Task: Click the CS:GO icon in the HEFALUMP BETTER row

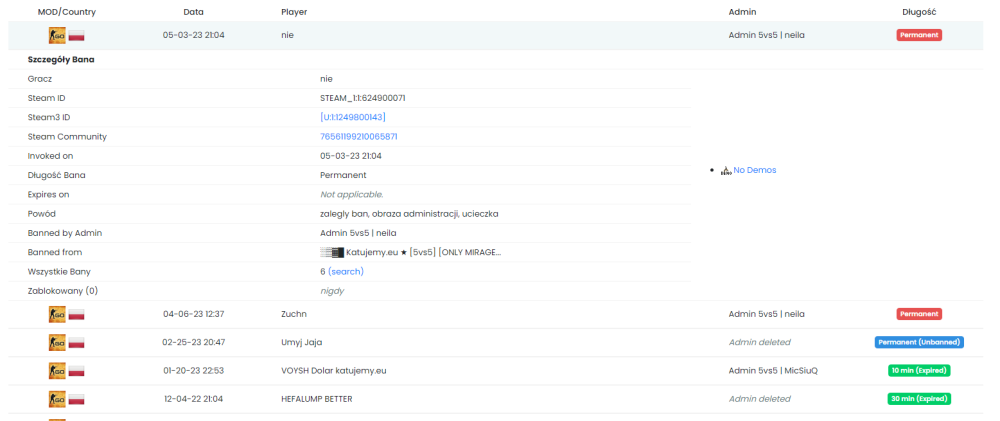Action: [x=57, y=399]
